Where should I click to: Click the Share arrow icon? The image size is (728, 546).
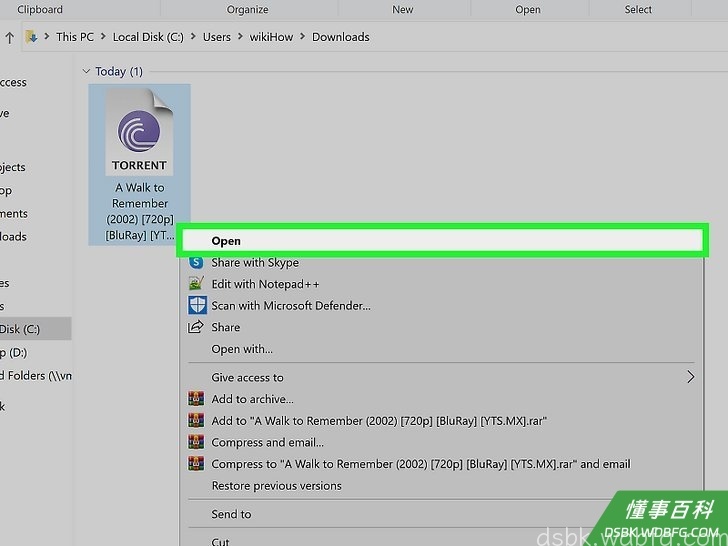tap(195, 327)
